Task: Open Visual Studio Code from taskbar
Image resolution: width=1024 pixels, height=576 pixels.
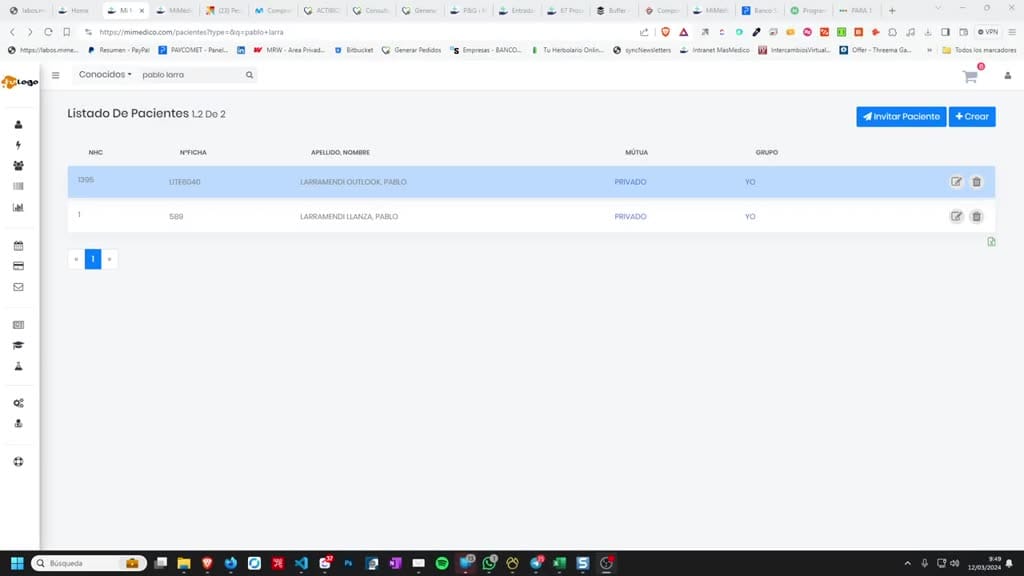Action: pos(301,563)
